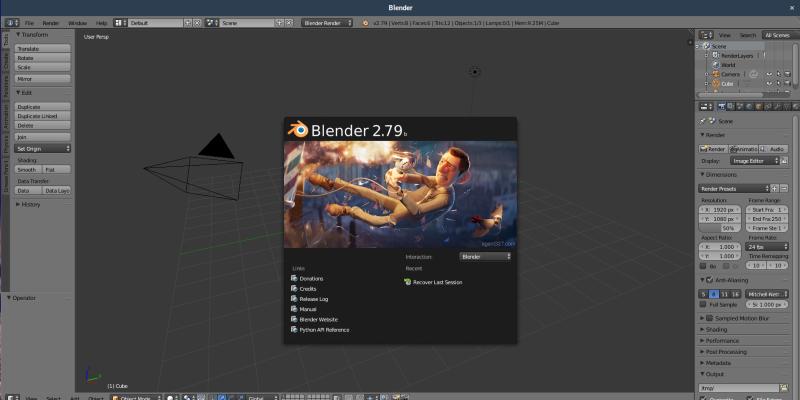Viewport: 800px width, 400px height.
Task: Click the resolution percentage slider
Action: click(x=722, y=228)
